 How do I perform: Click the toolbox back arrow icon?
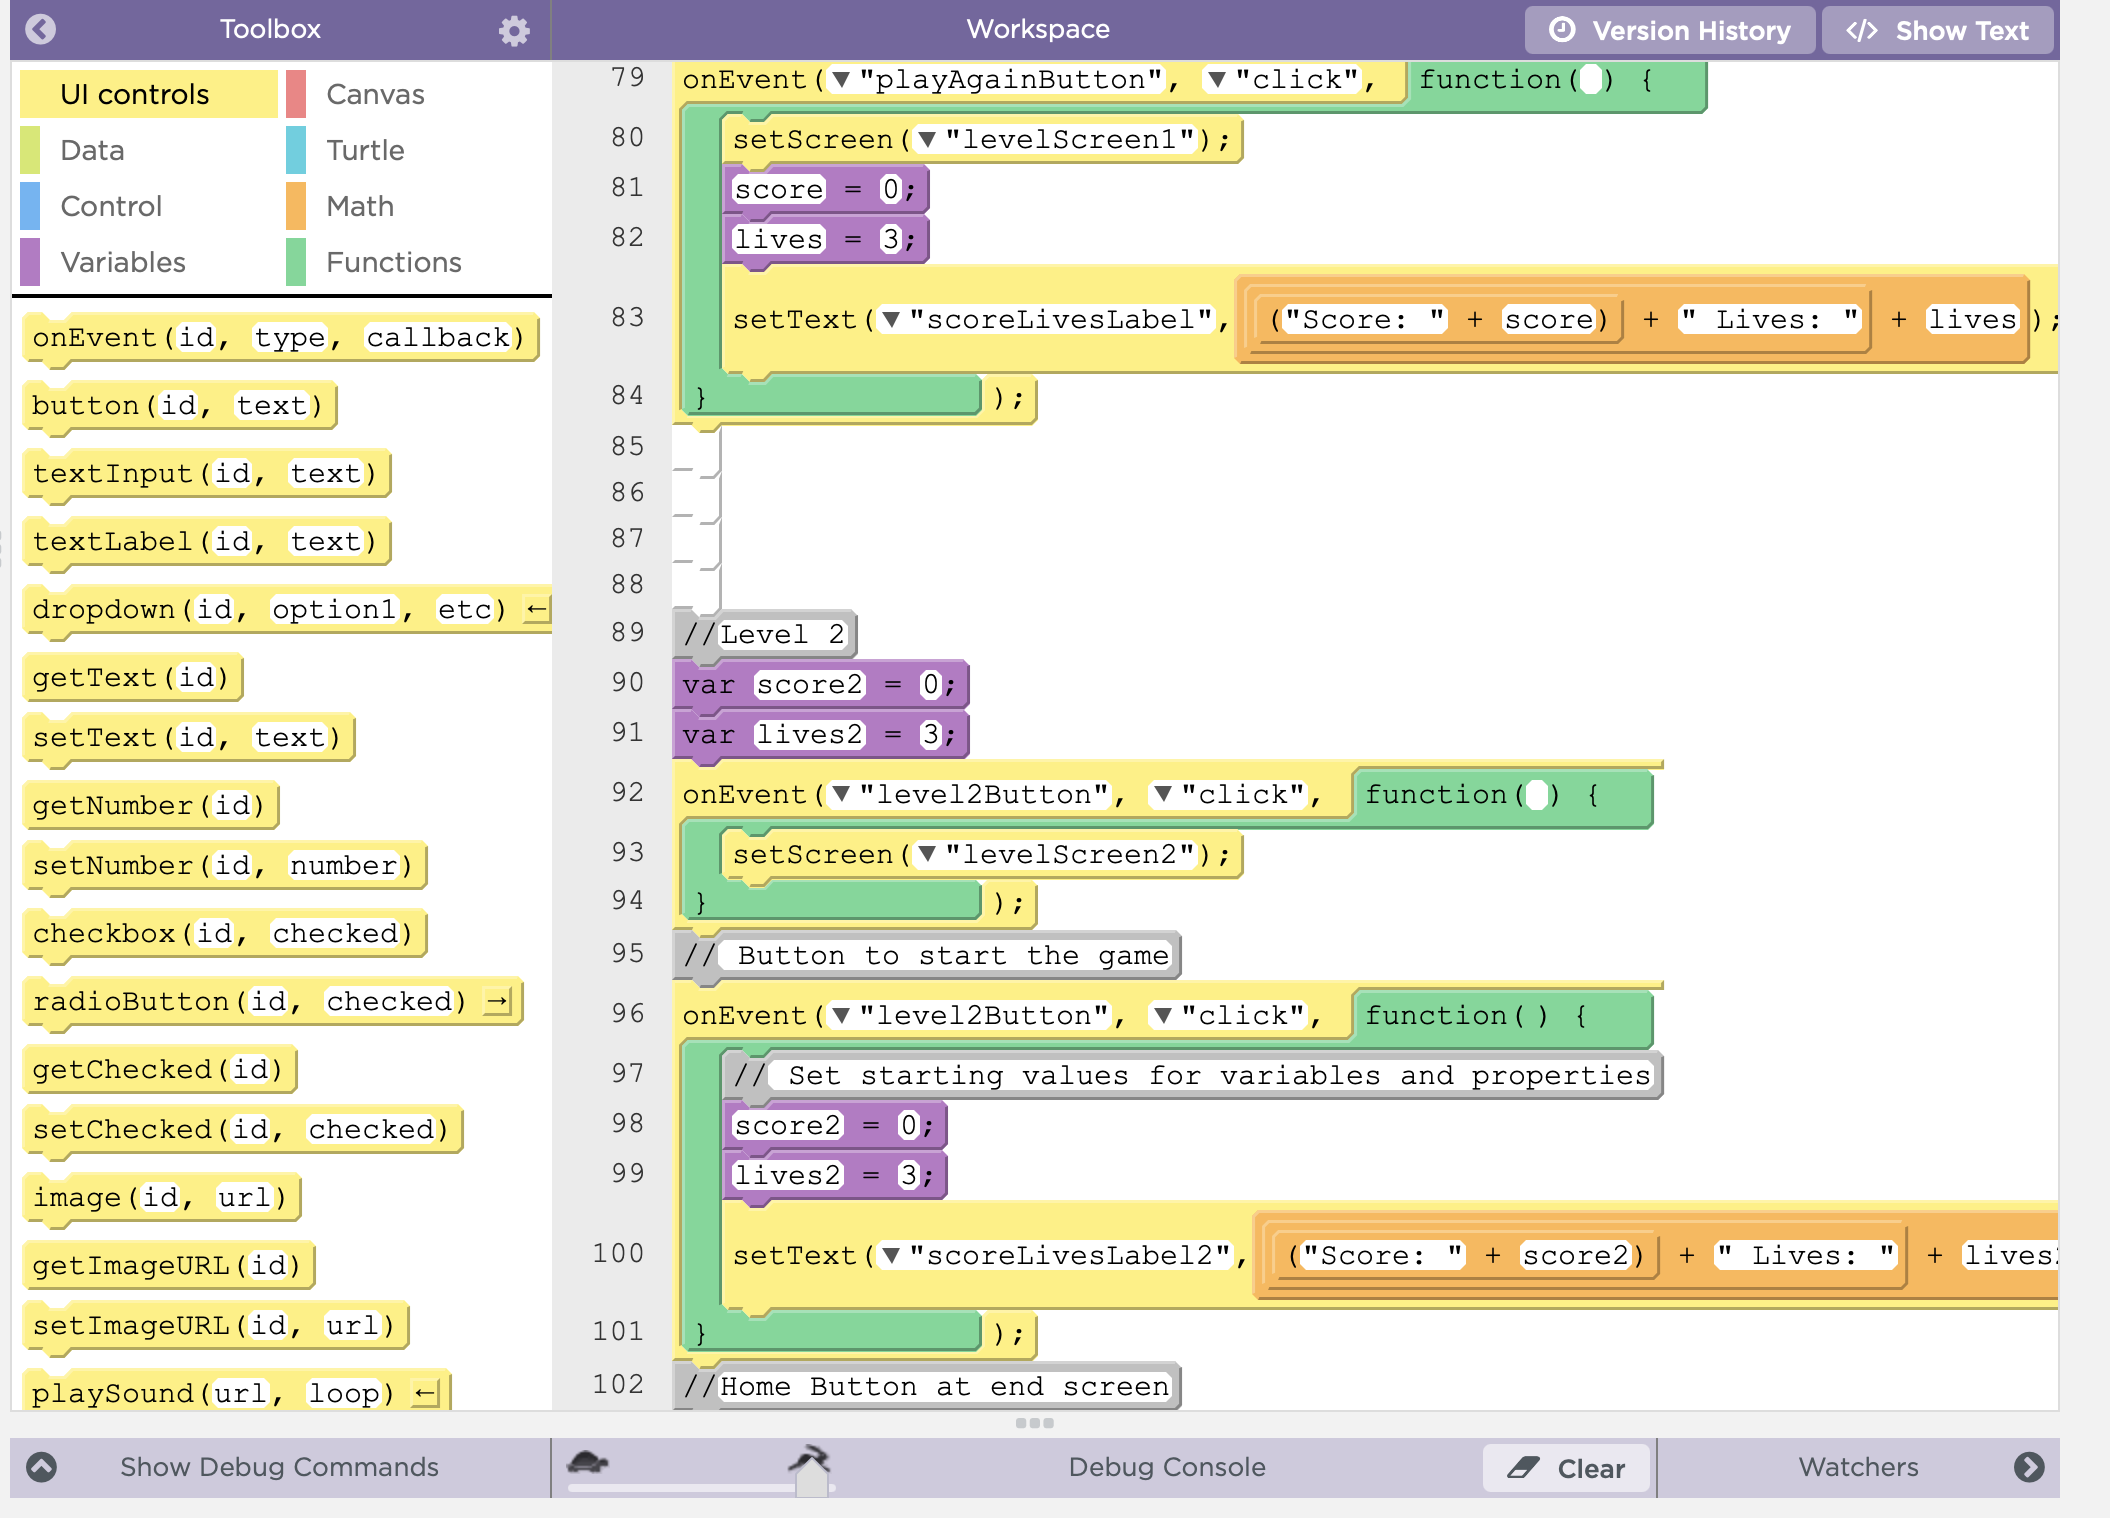coord(40,29)
